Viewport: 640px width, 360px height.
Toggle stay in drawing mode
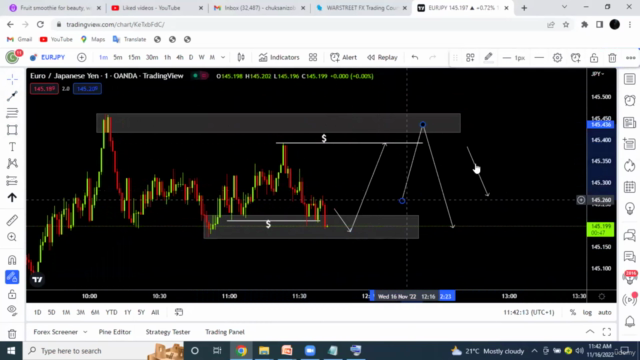click(12, 277)
